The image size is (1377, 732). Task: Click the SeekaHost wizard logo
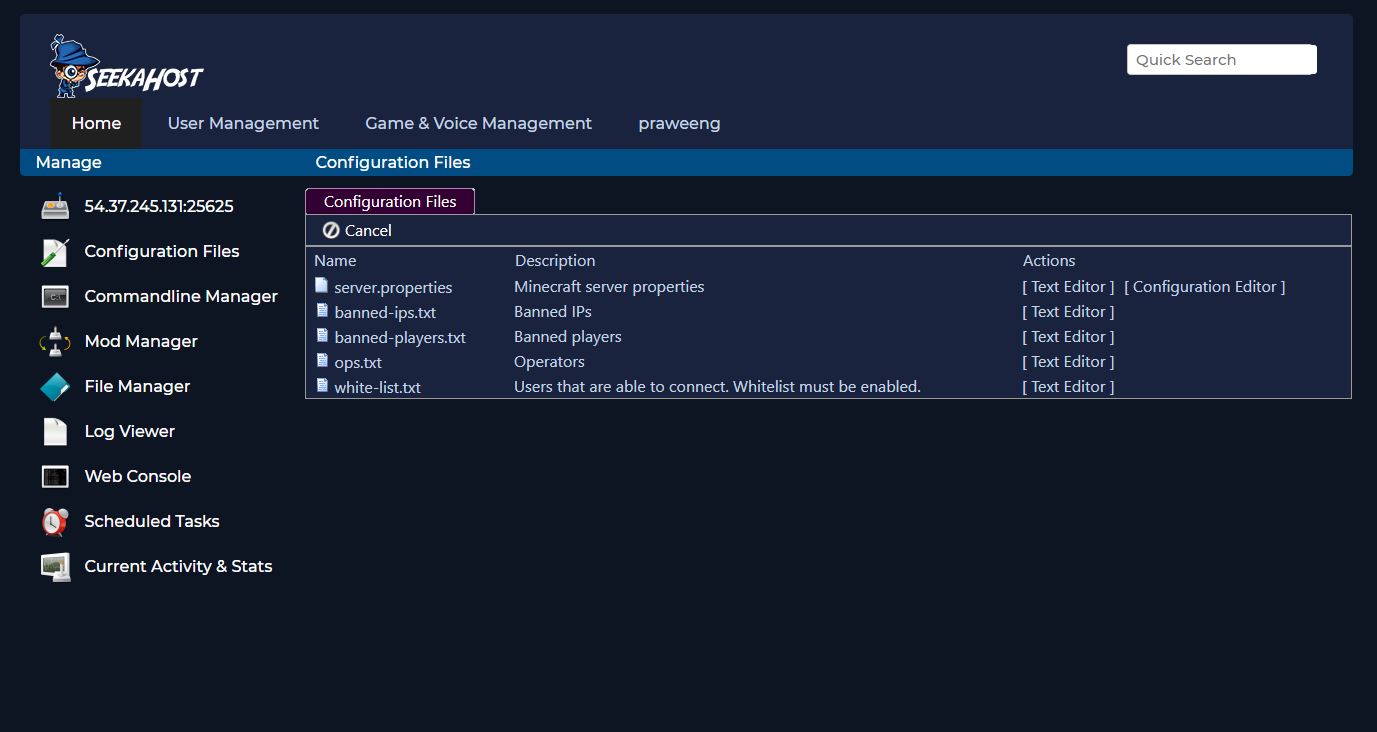(x=126, y=66)
